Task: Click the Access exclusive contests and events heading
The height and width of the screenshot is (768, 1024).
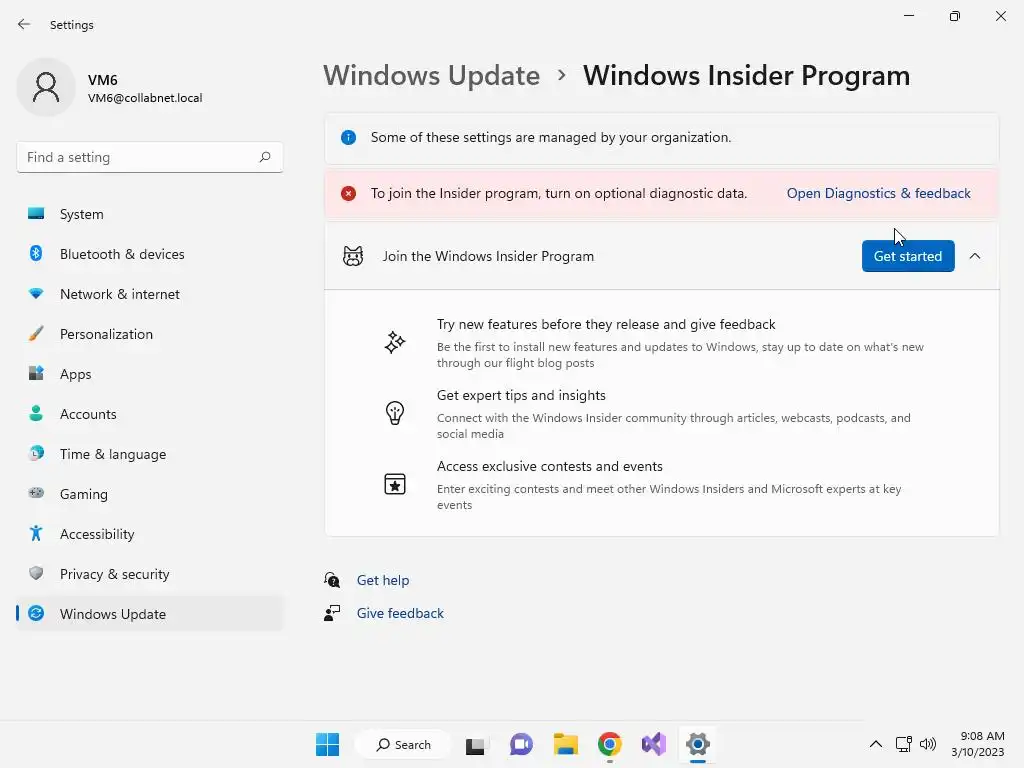Action: pos(550,466)
